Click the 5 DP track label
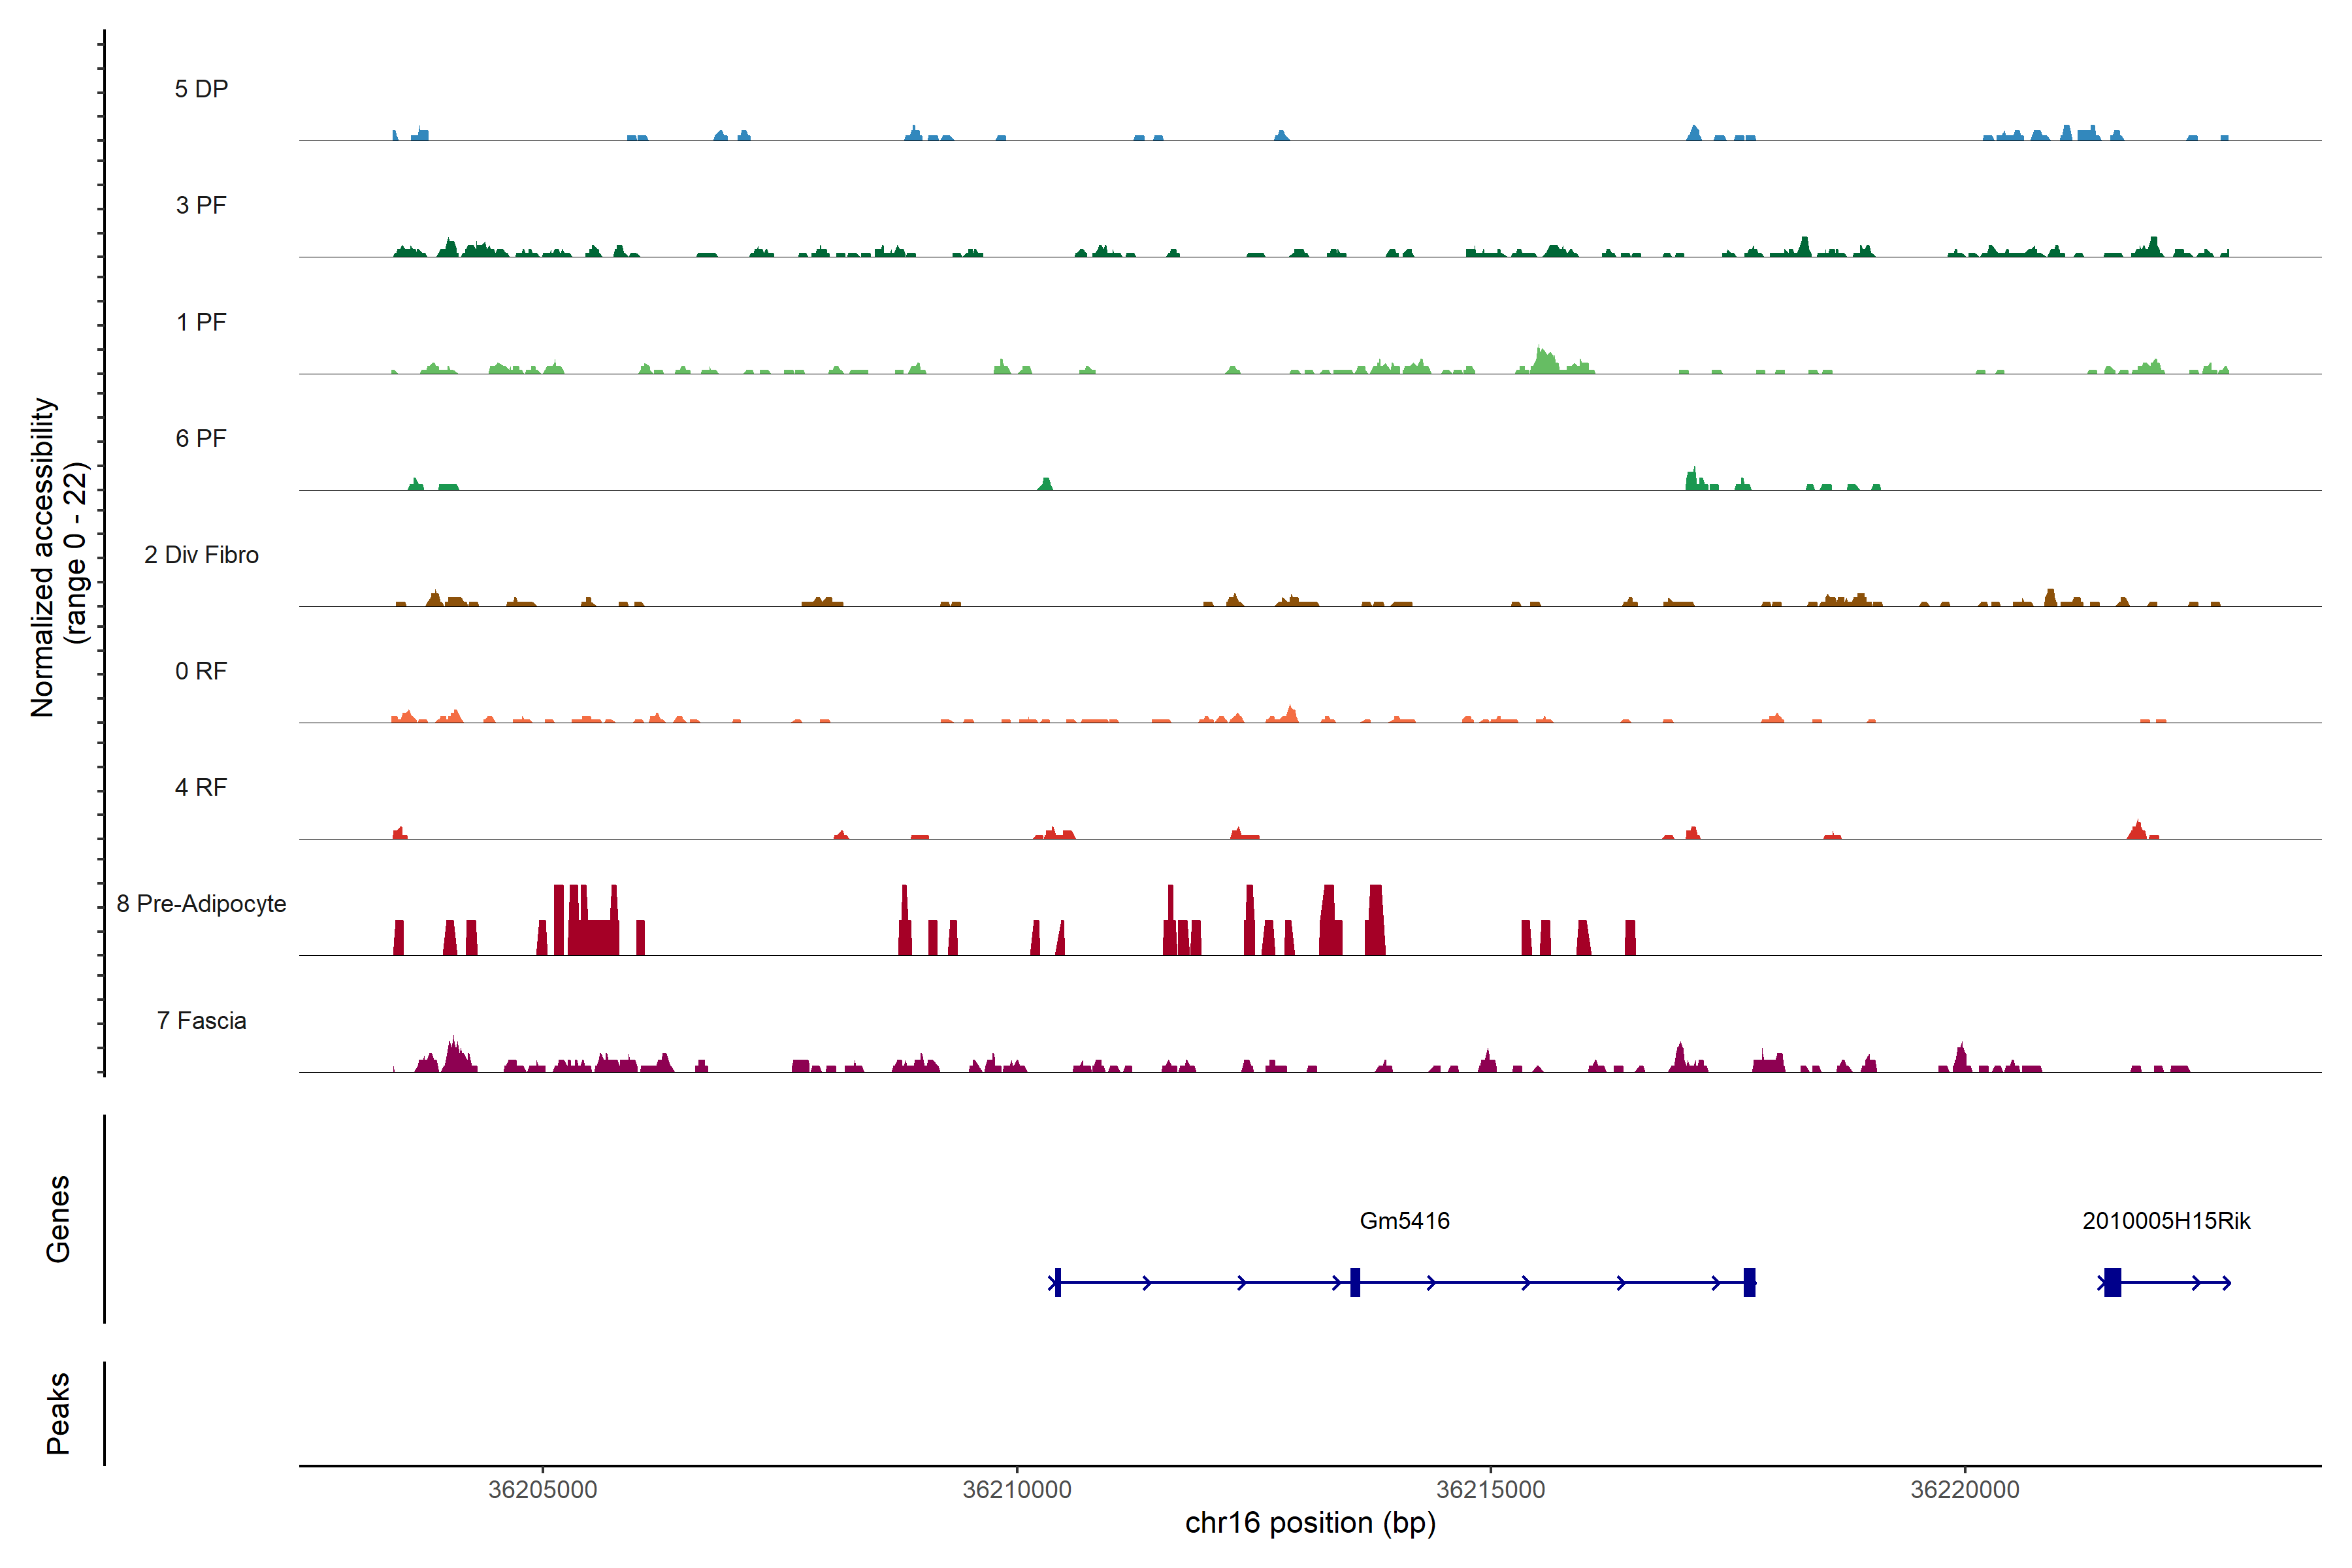The height and width of the screenshot is (1568, 2352). click(201, 89)
